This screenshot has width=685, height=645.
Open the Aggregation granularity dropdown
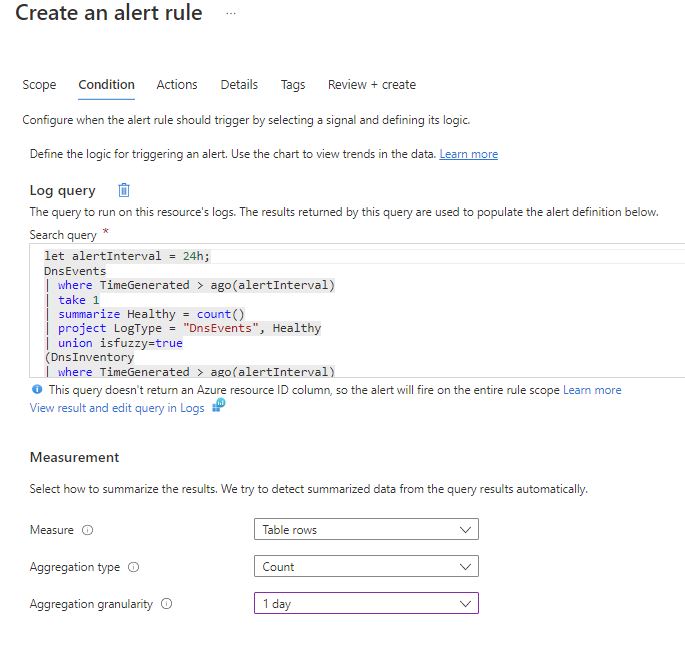[x=366, y=604]
